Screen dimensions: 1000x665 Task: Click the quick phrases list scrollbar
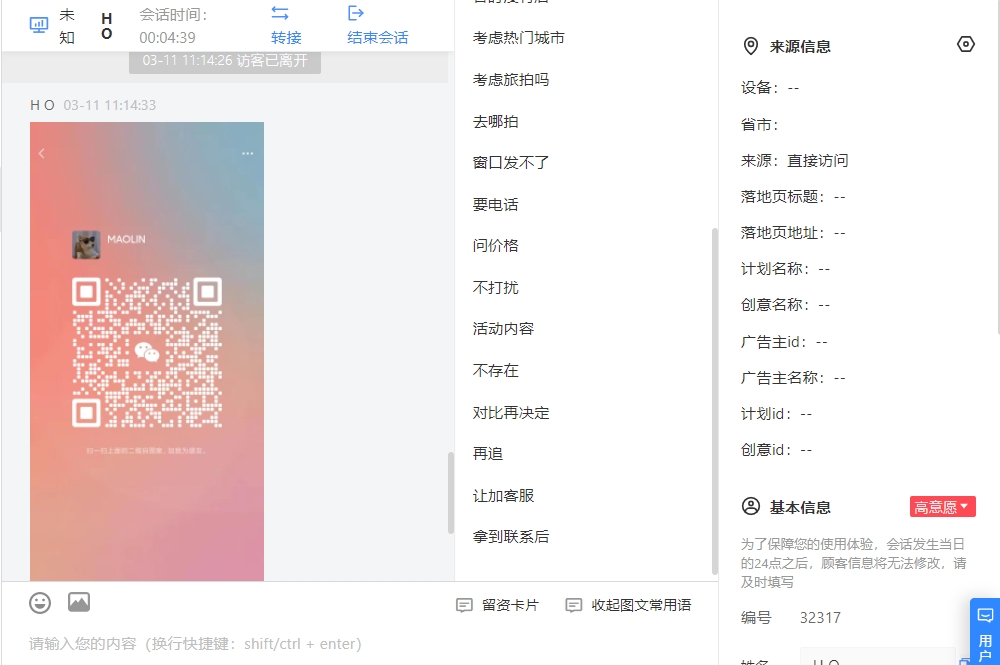[715, 402]
